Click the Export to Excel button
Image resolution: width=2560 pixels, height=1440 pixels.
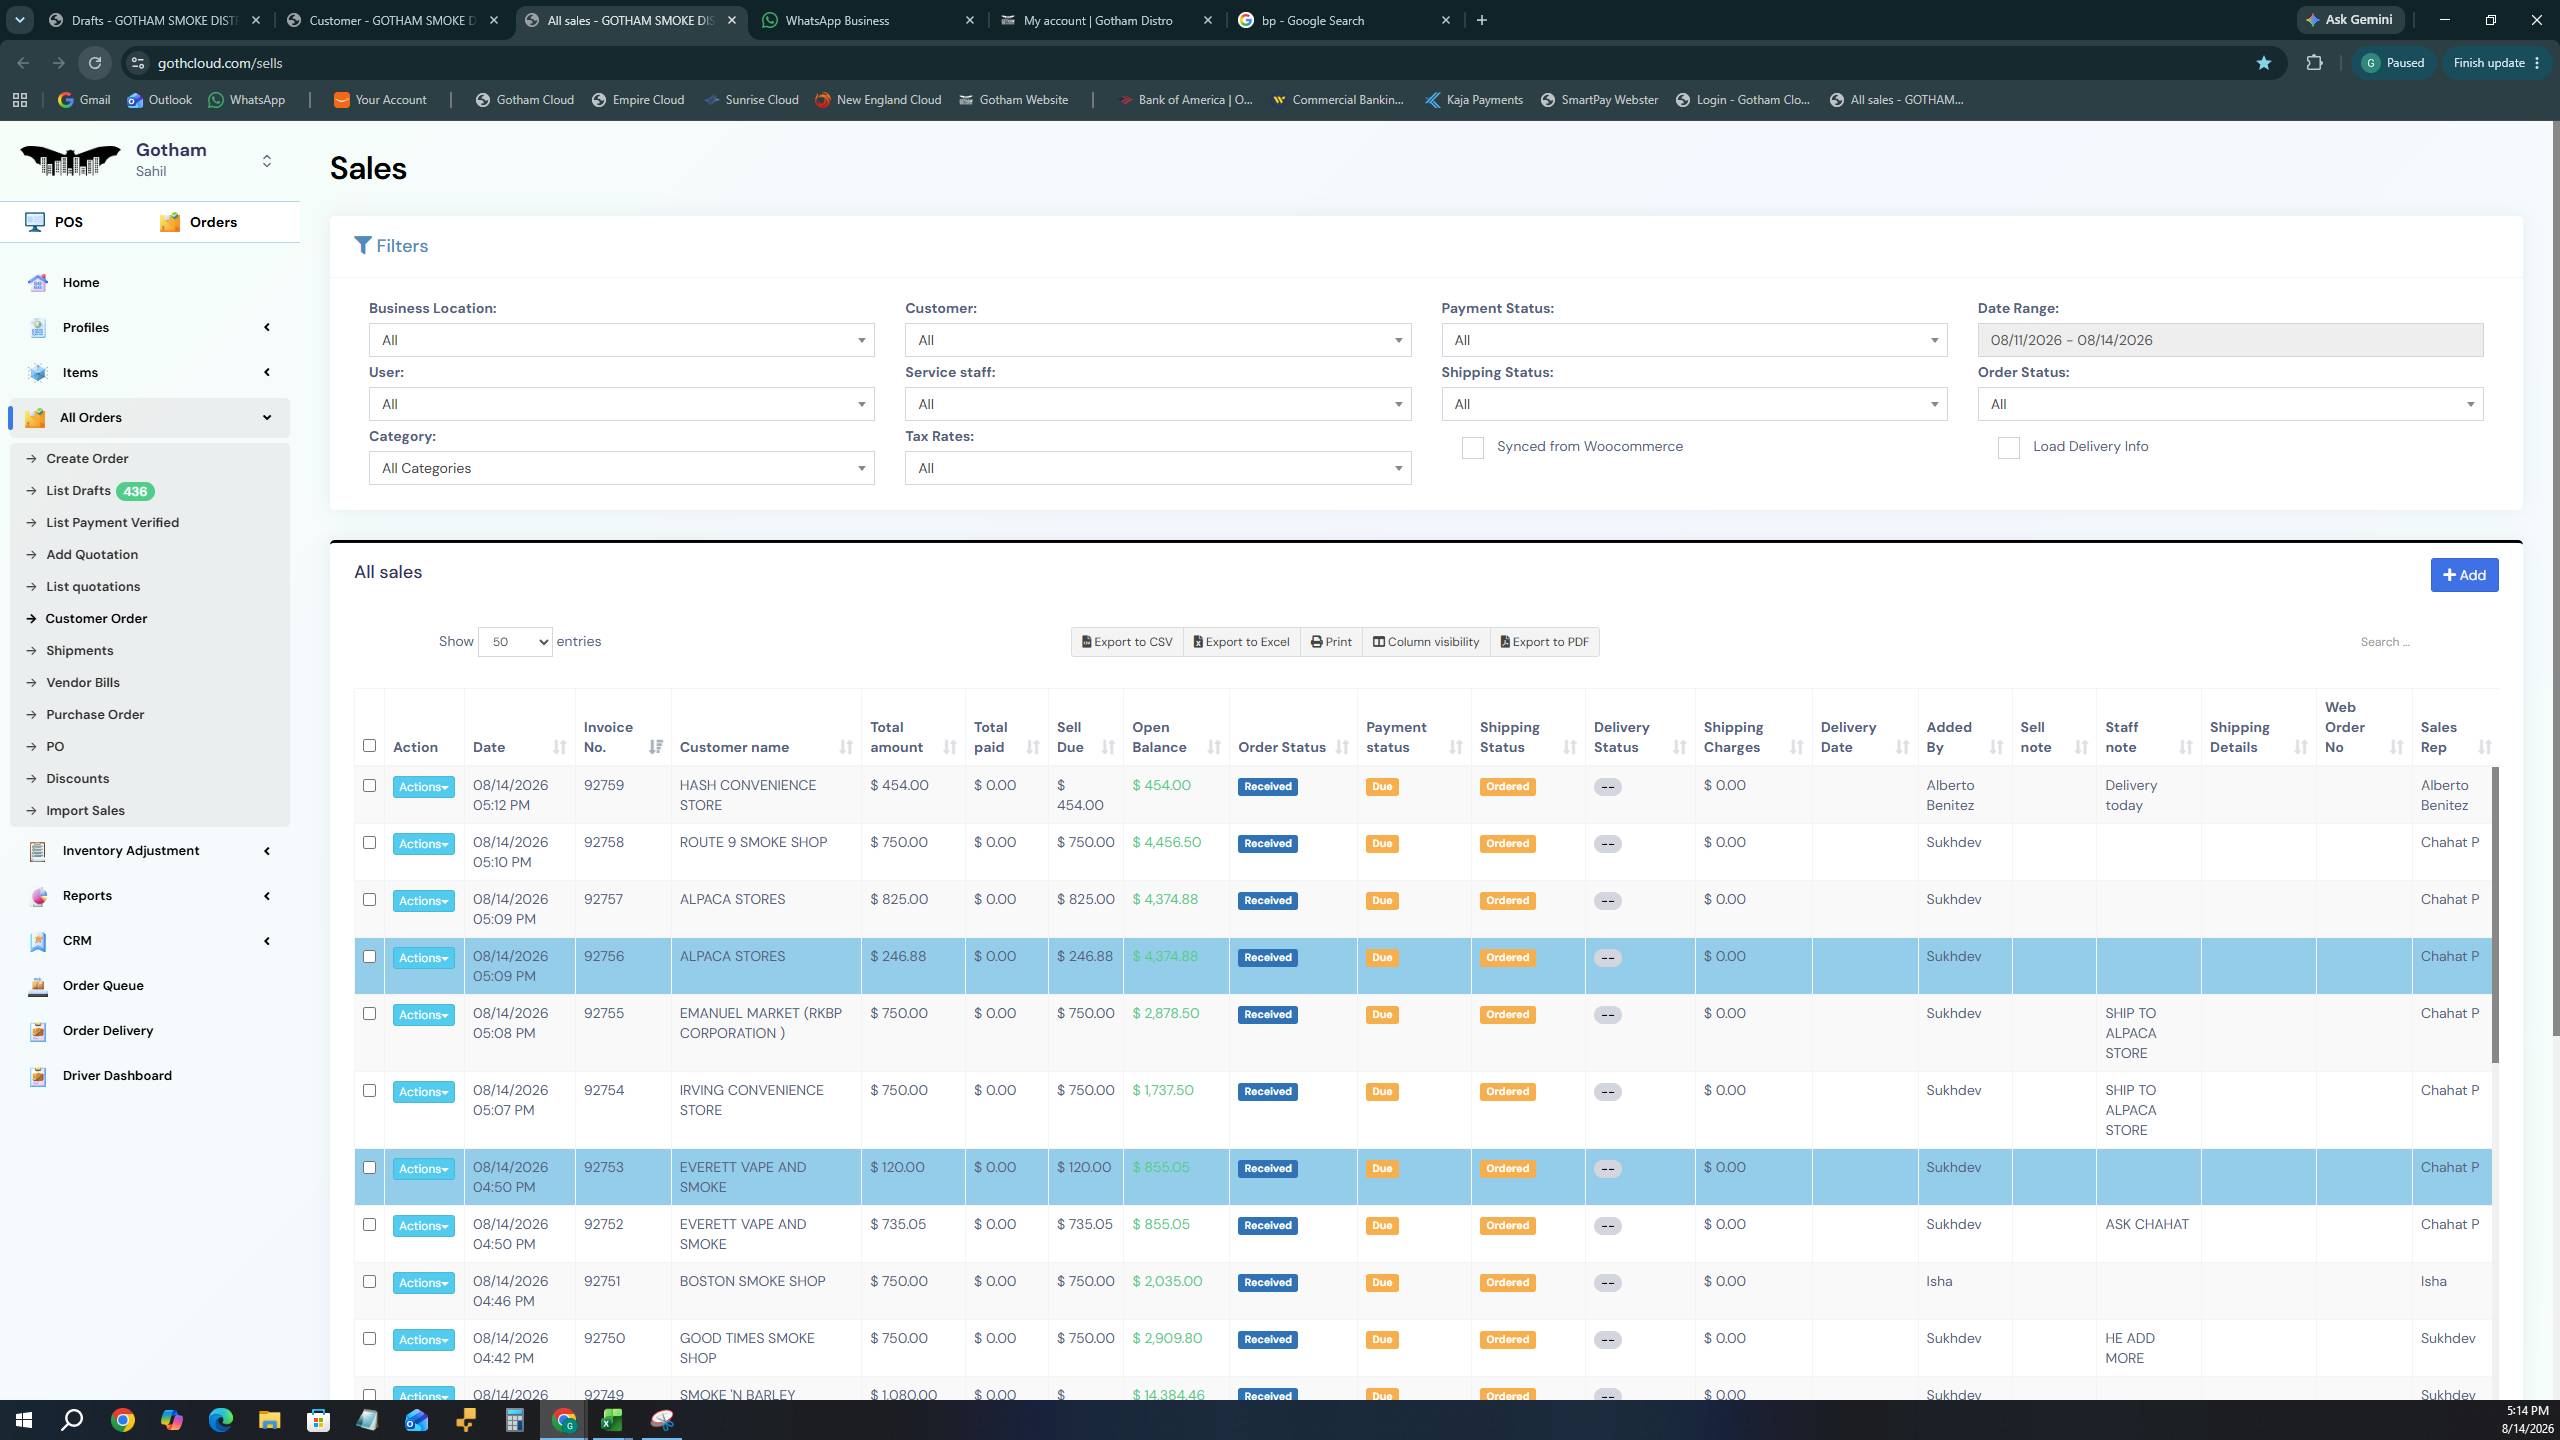pyautogui.click(x=1241, y=642)
